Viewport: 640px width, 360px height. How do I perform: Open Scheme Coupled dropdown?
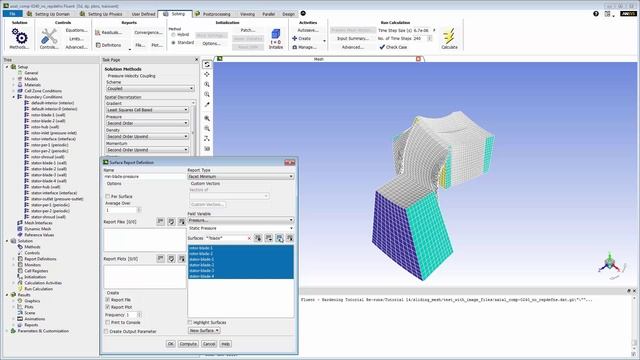tap(150, 89)
